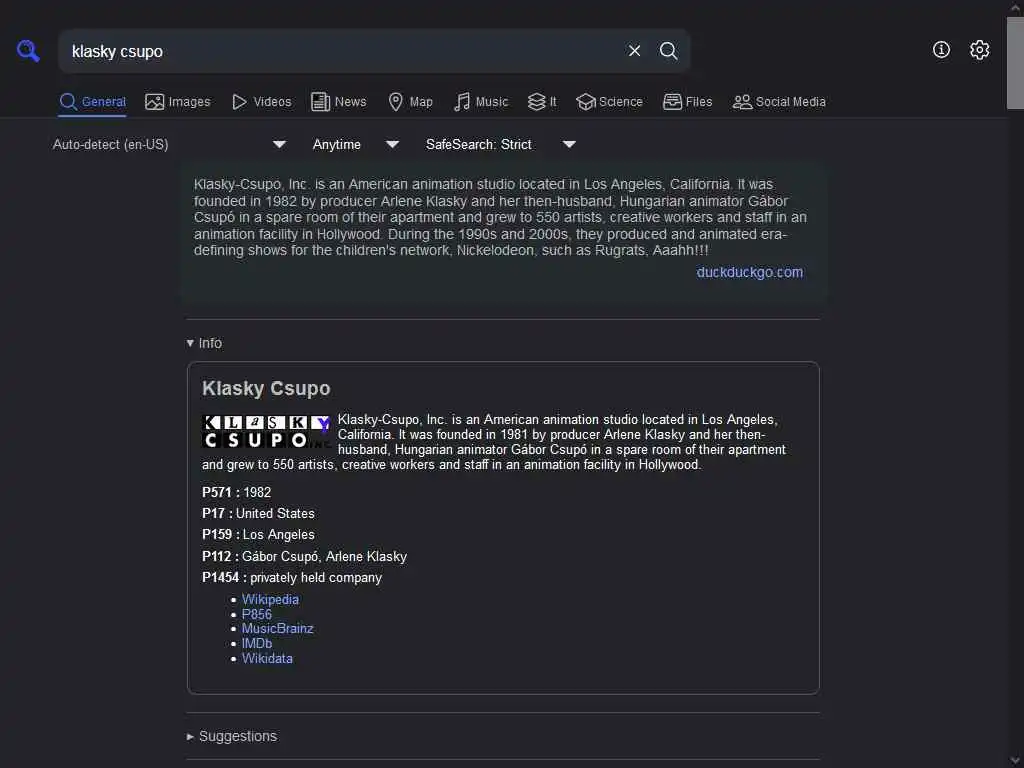Open the duckduckgo.com source link

pos(750,272)
